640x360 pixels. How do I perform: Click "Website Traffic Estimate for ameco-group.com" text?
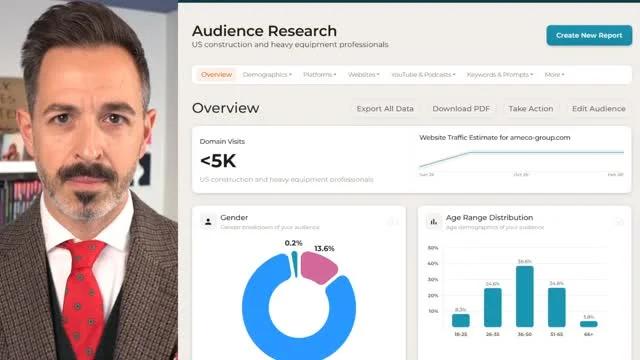495,138
